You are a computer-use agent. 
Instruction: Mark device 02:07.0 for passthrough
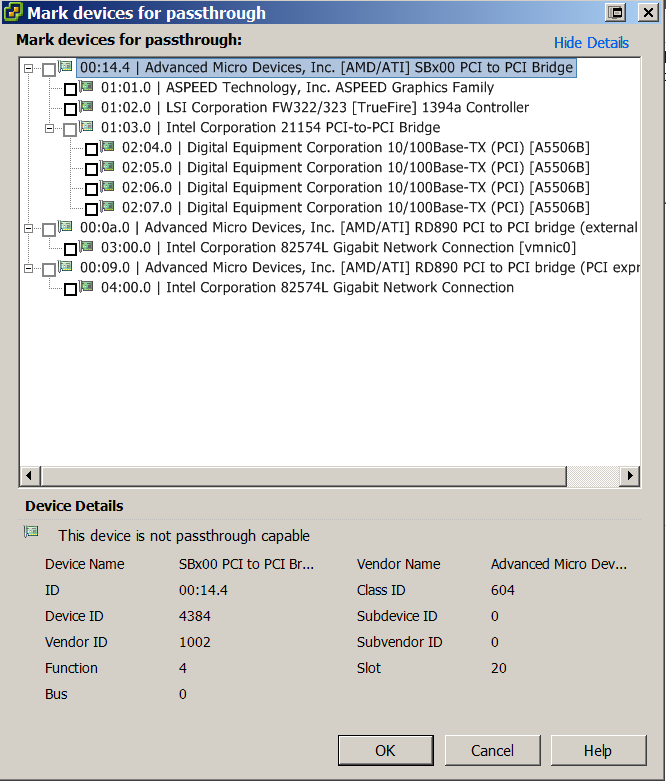91,209
